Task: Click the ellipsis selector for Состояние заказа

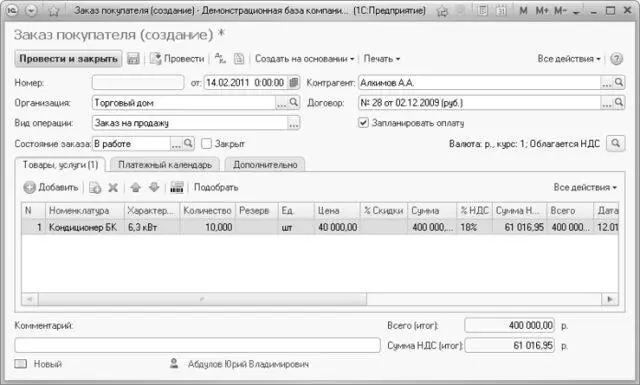Action: tap(176, 144)
